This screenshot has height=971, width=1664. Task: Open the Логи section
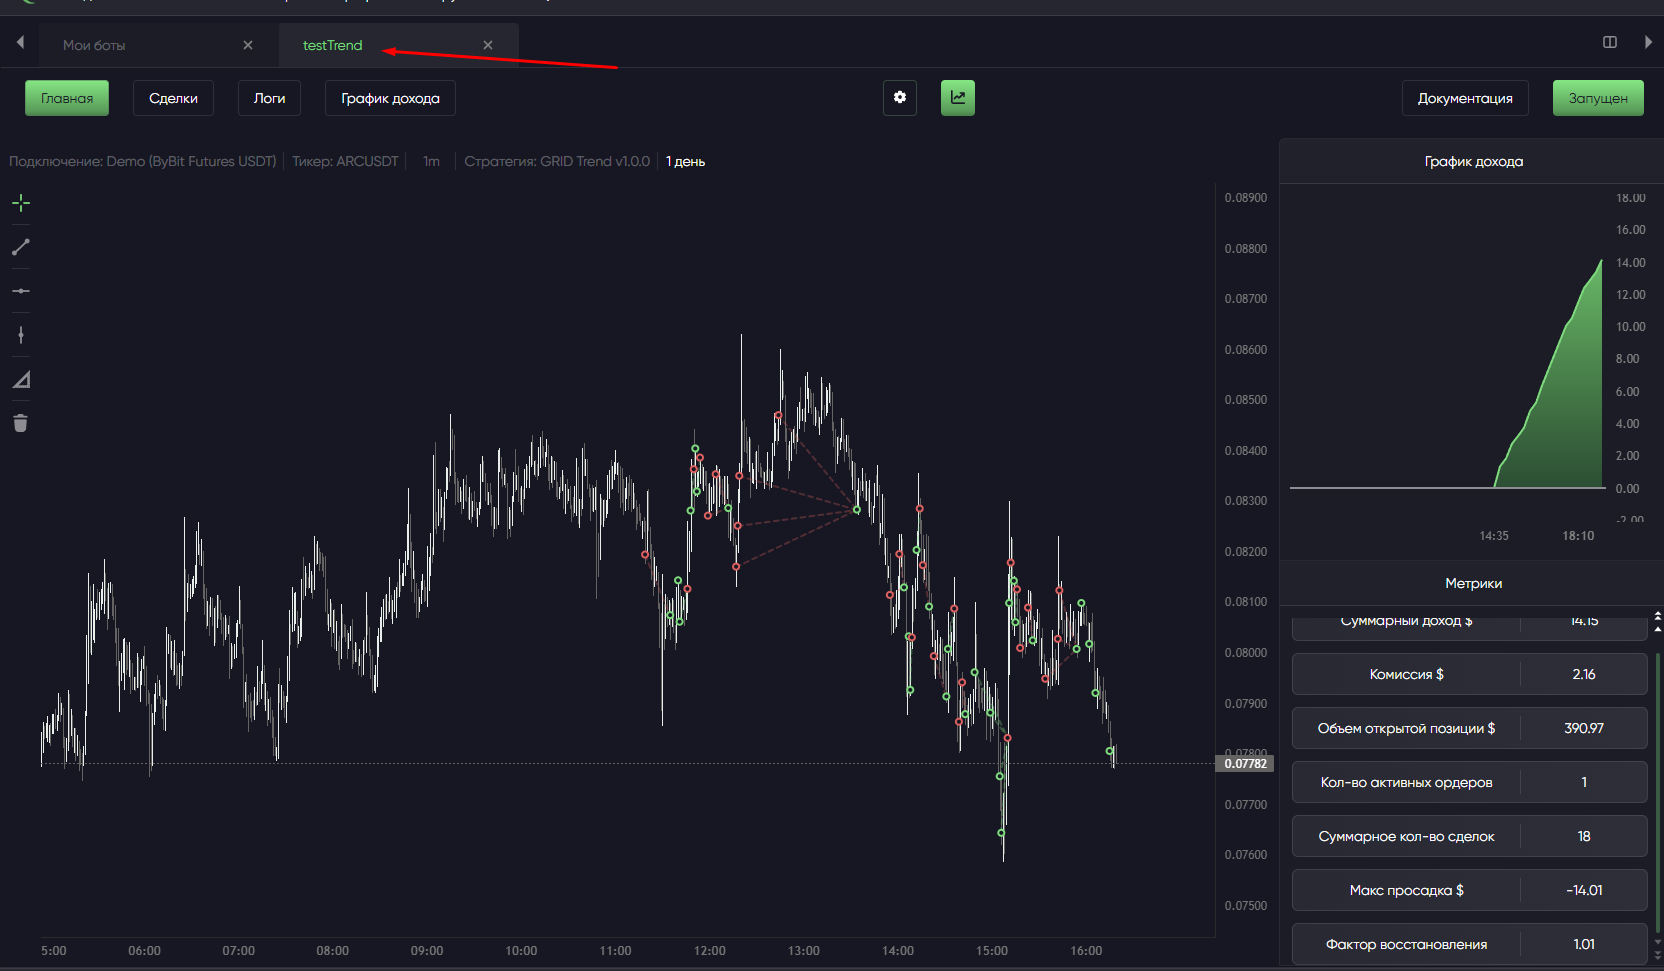tap(269, 98)
